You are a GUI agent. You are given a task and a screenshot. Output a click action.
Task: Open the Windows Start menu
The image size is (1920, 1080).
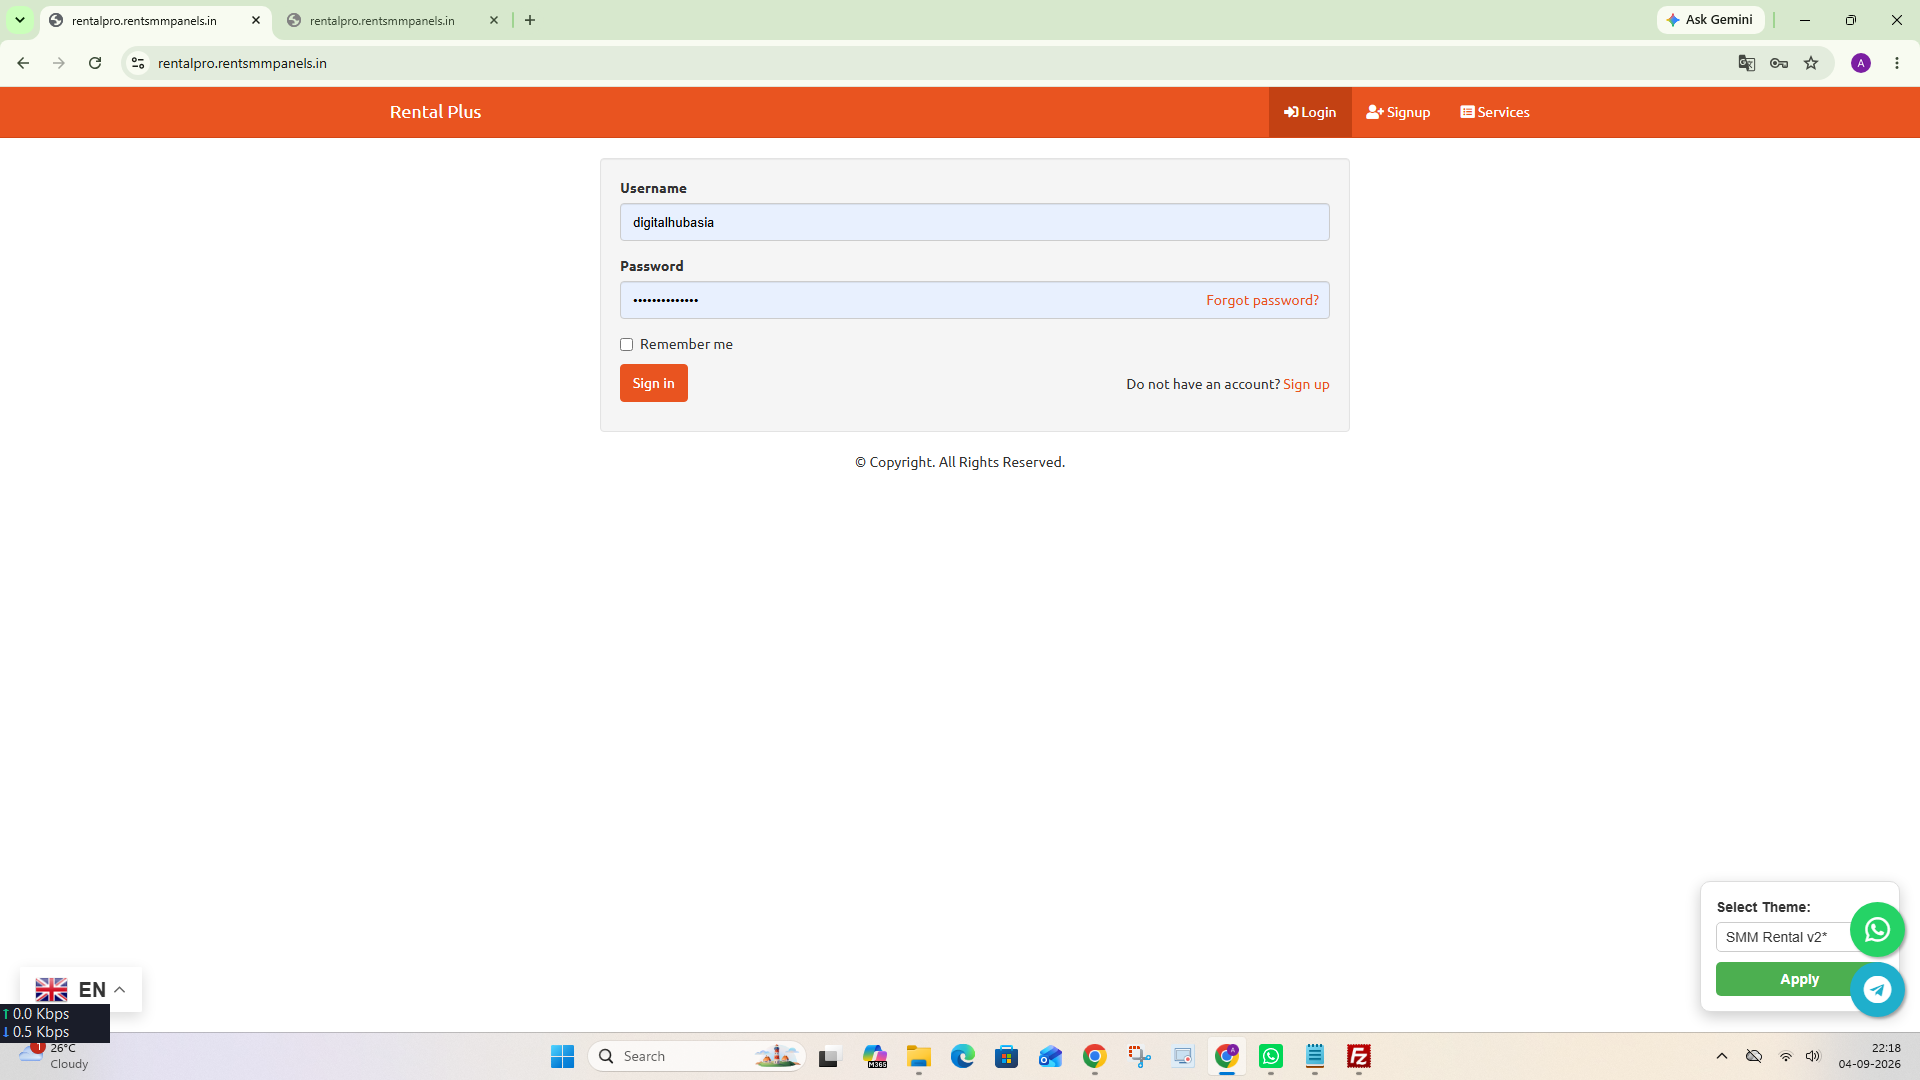pos(563,1056)
